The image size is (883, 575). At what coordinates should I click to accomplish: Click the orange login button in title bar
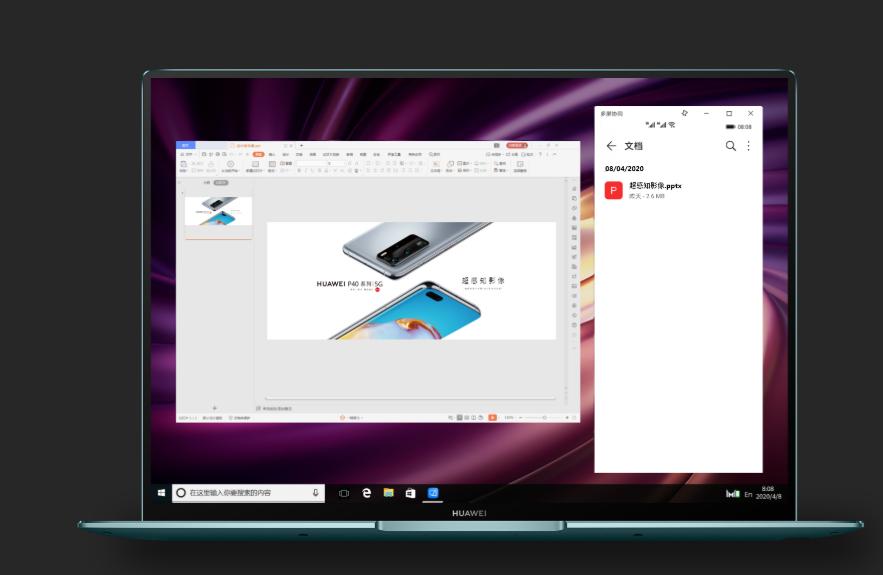pos(517,145)
